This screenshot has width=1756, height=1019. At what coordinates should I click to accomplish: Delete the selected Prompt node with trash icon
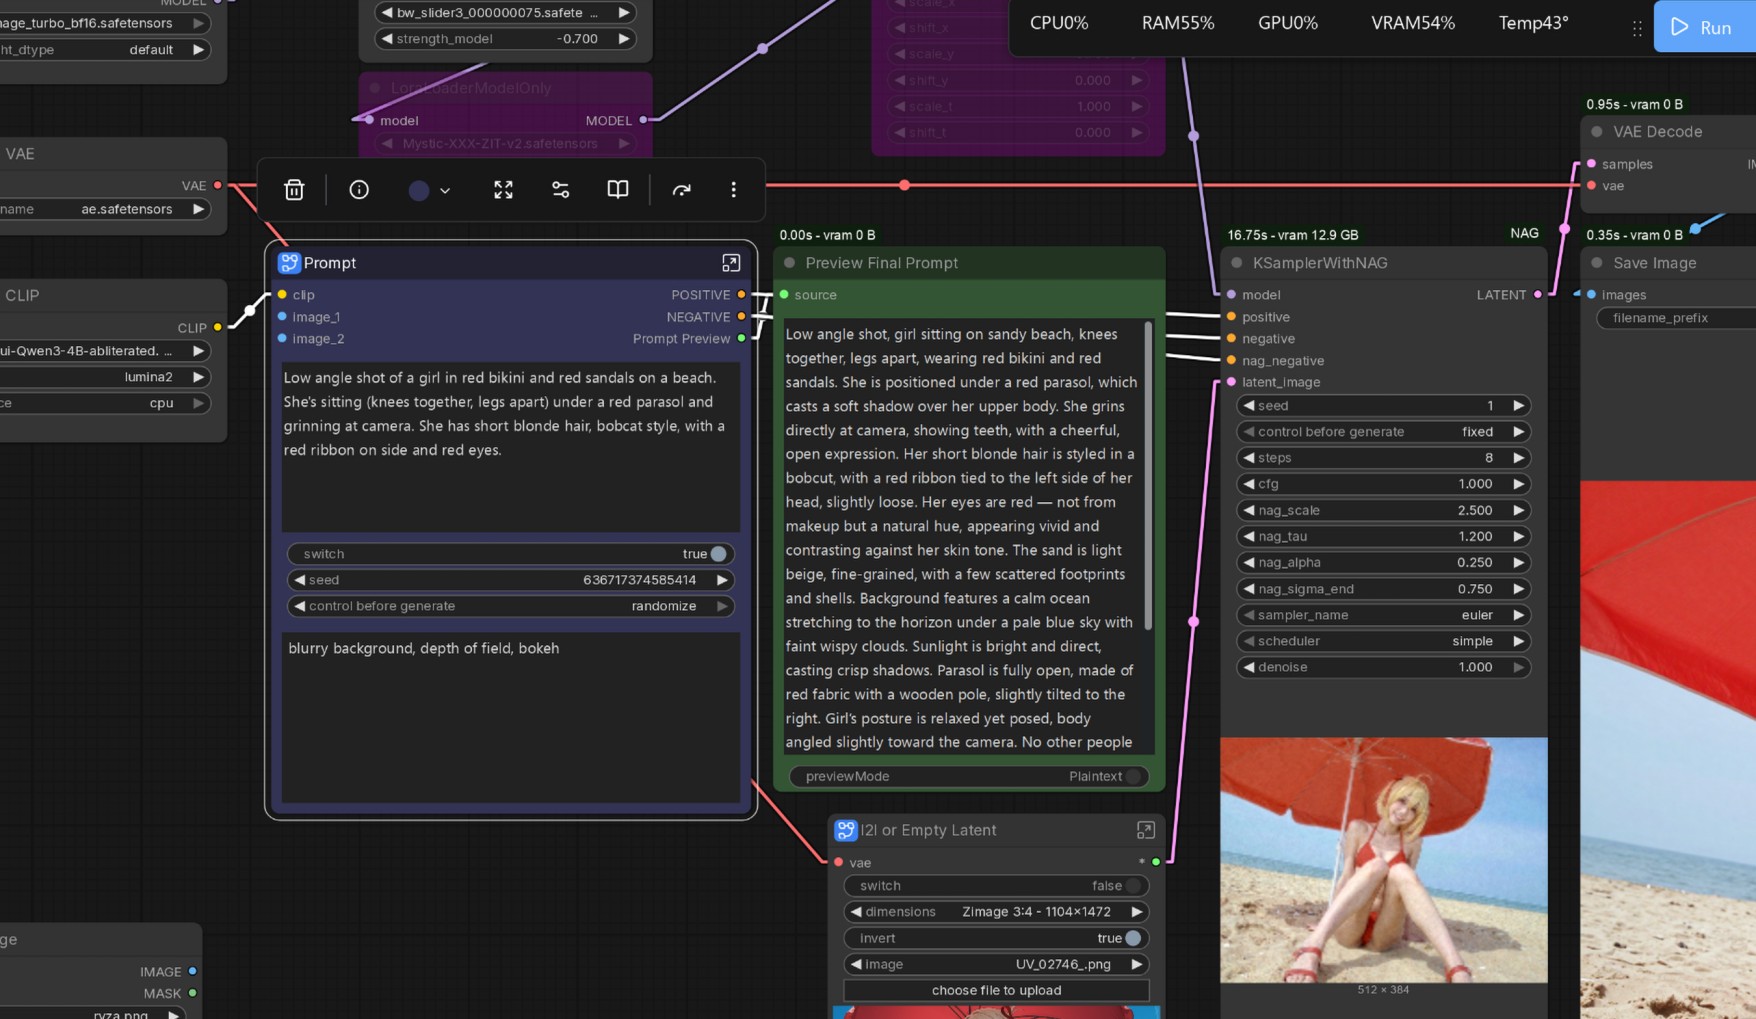coord(294,190)
